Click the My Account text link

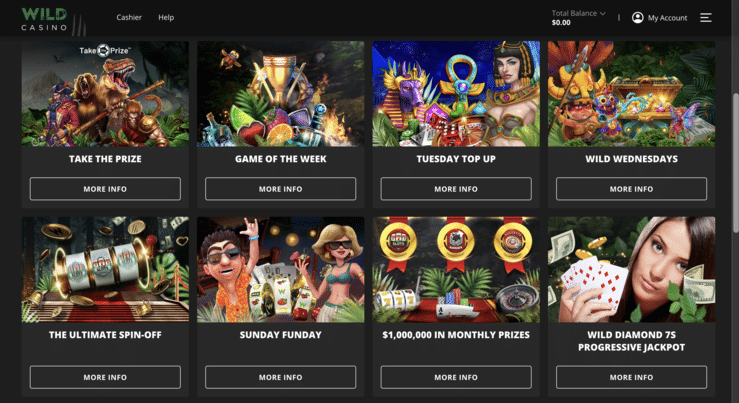pos(667,18)
